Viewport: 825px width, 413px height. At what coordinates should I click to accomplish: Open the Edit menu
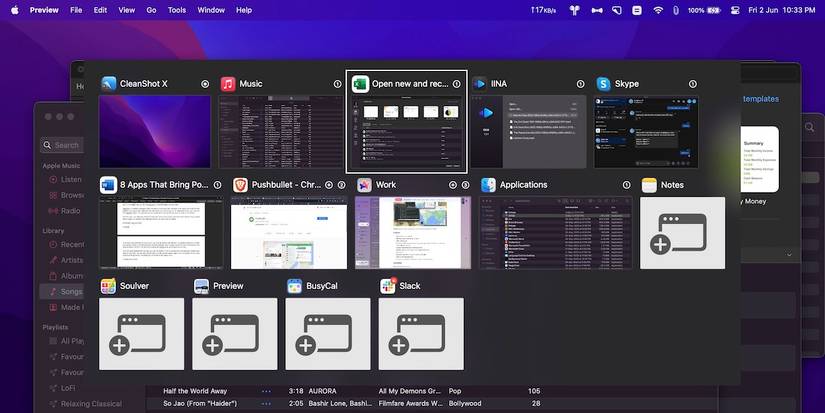pos(100,10)
